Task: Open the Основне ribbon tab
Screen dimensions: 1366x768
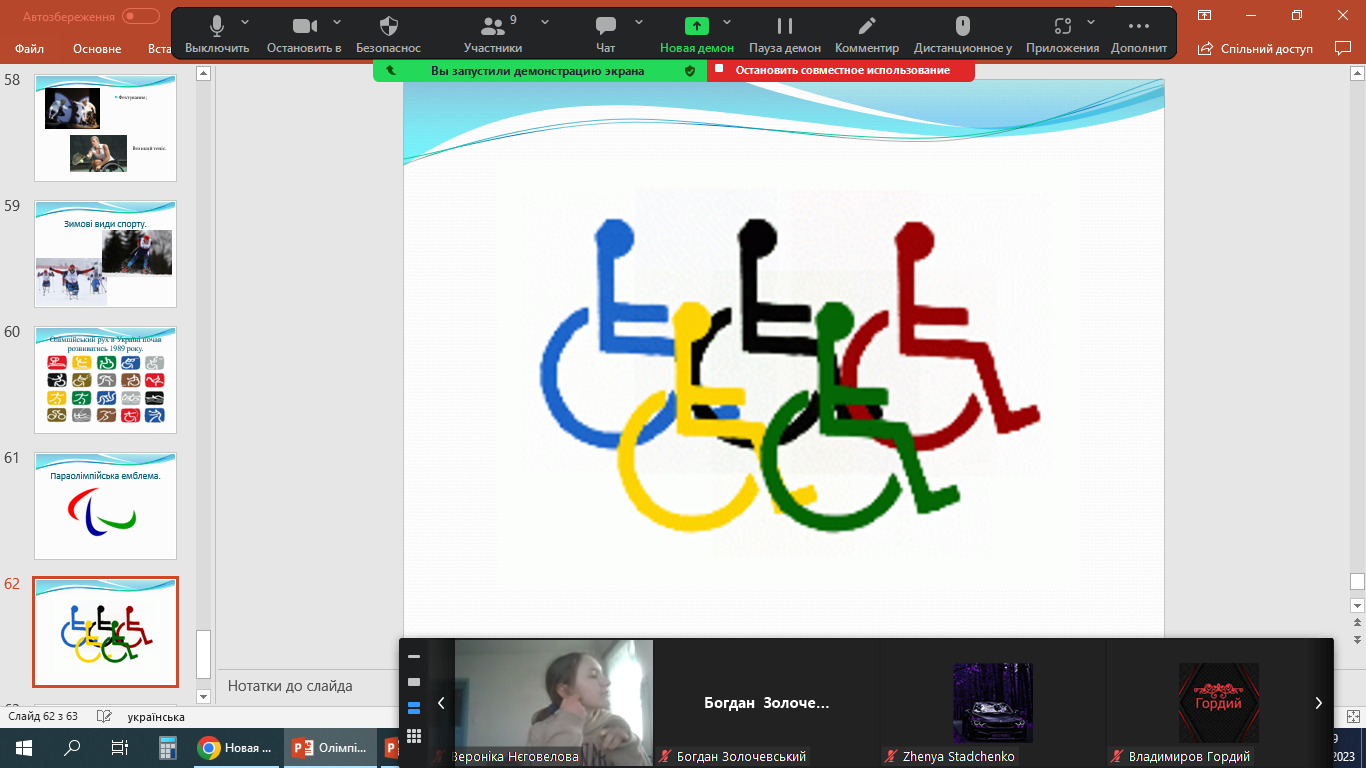Action: 97,48
